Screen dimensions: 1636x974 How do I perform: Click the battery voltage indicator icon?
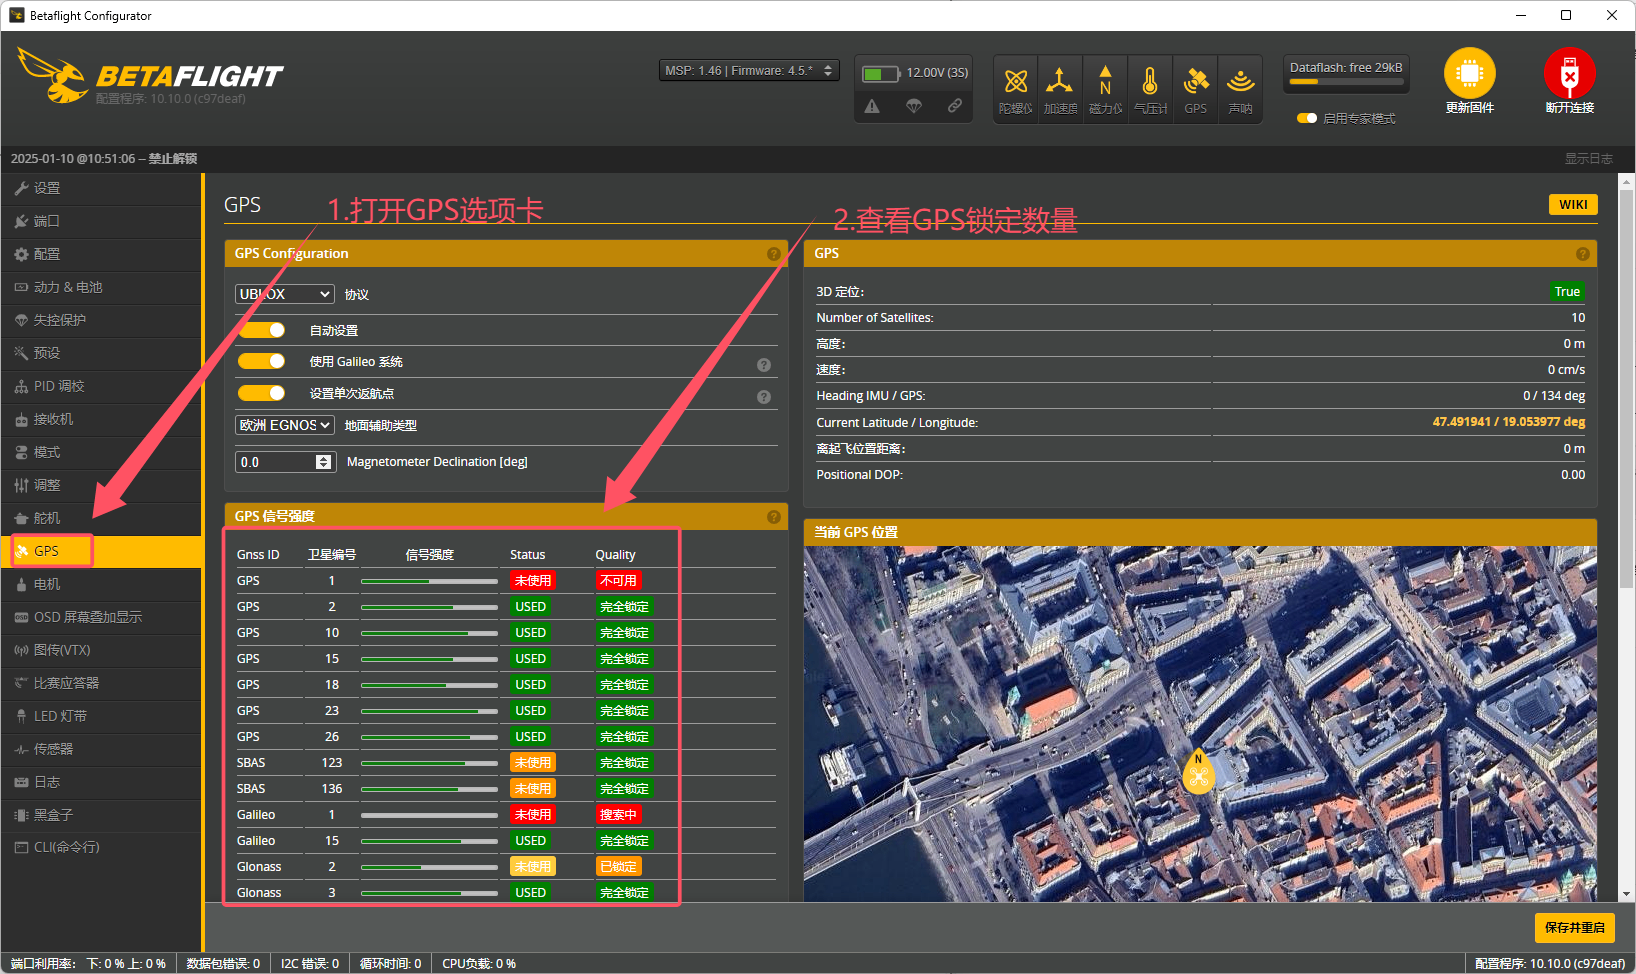[880, 74]
